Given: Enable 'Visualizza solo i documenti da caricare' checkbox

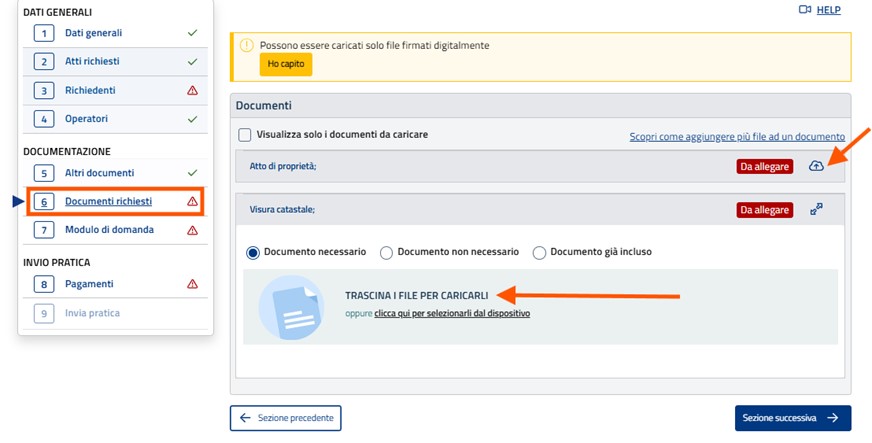Looking at the screenshot, I should (245, 134).
